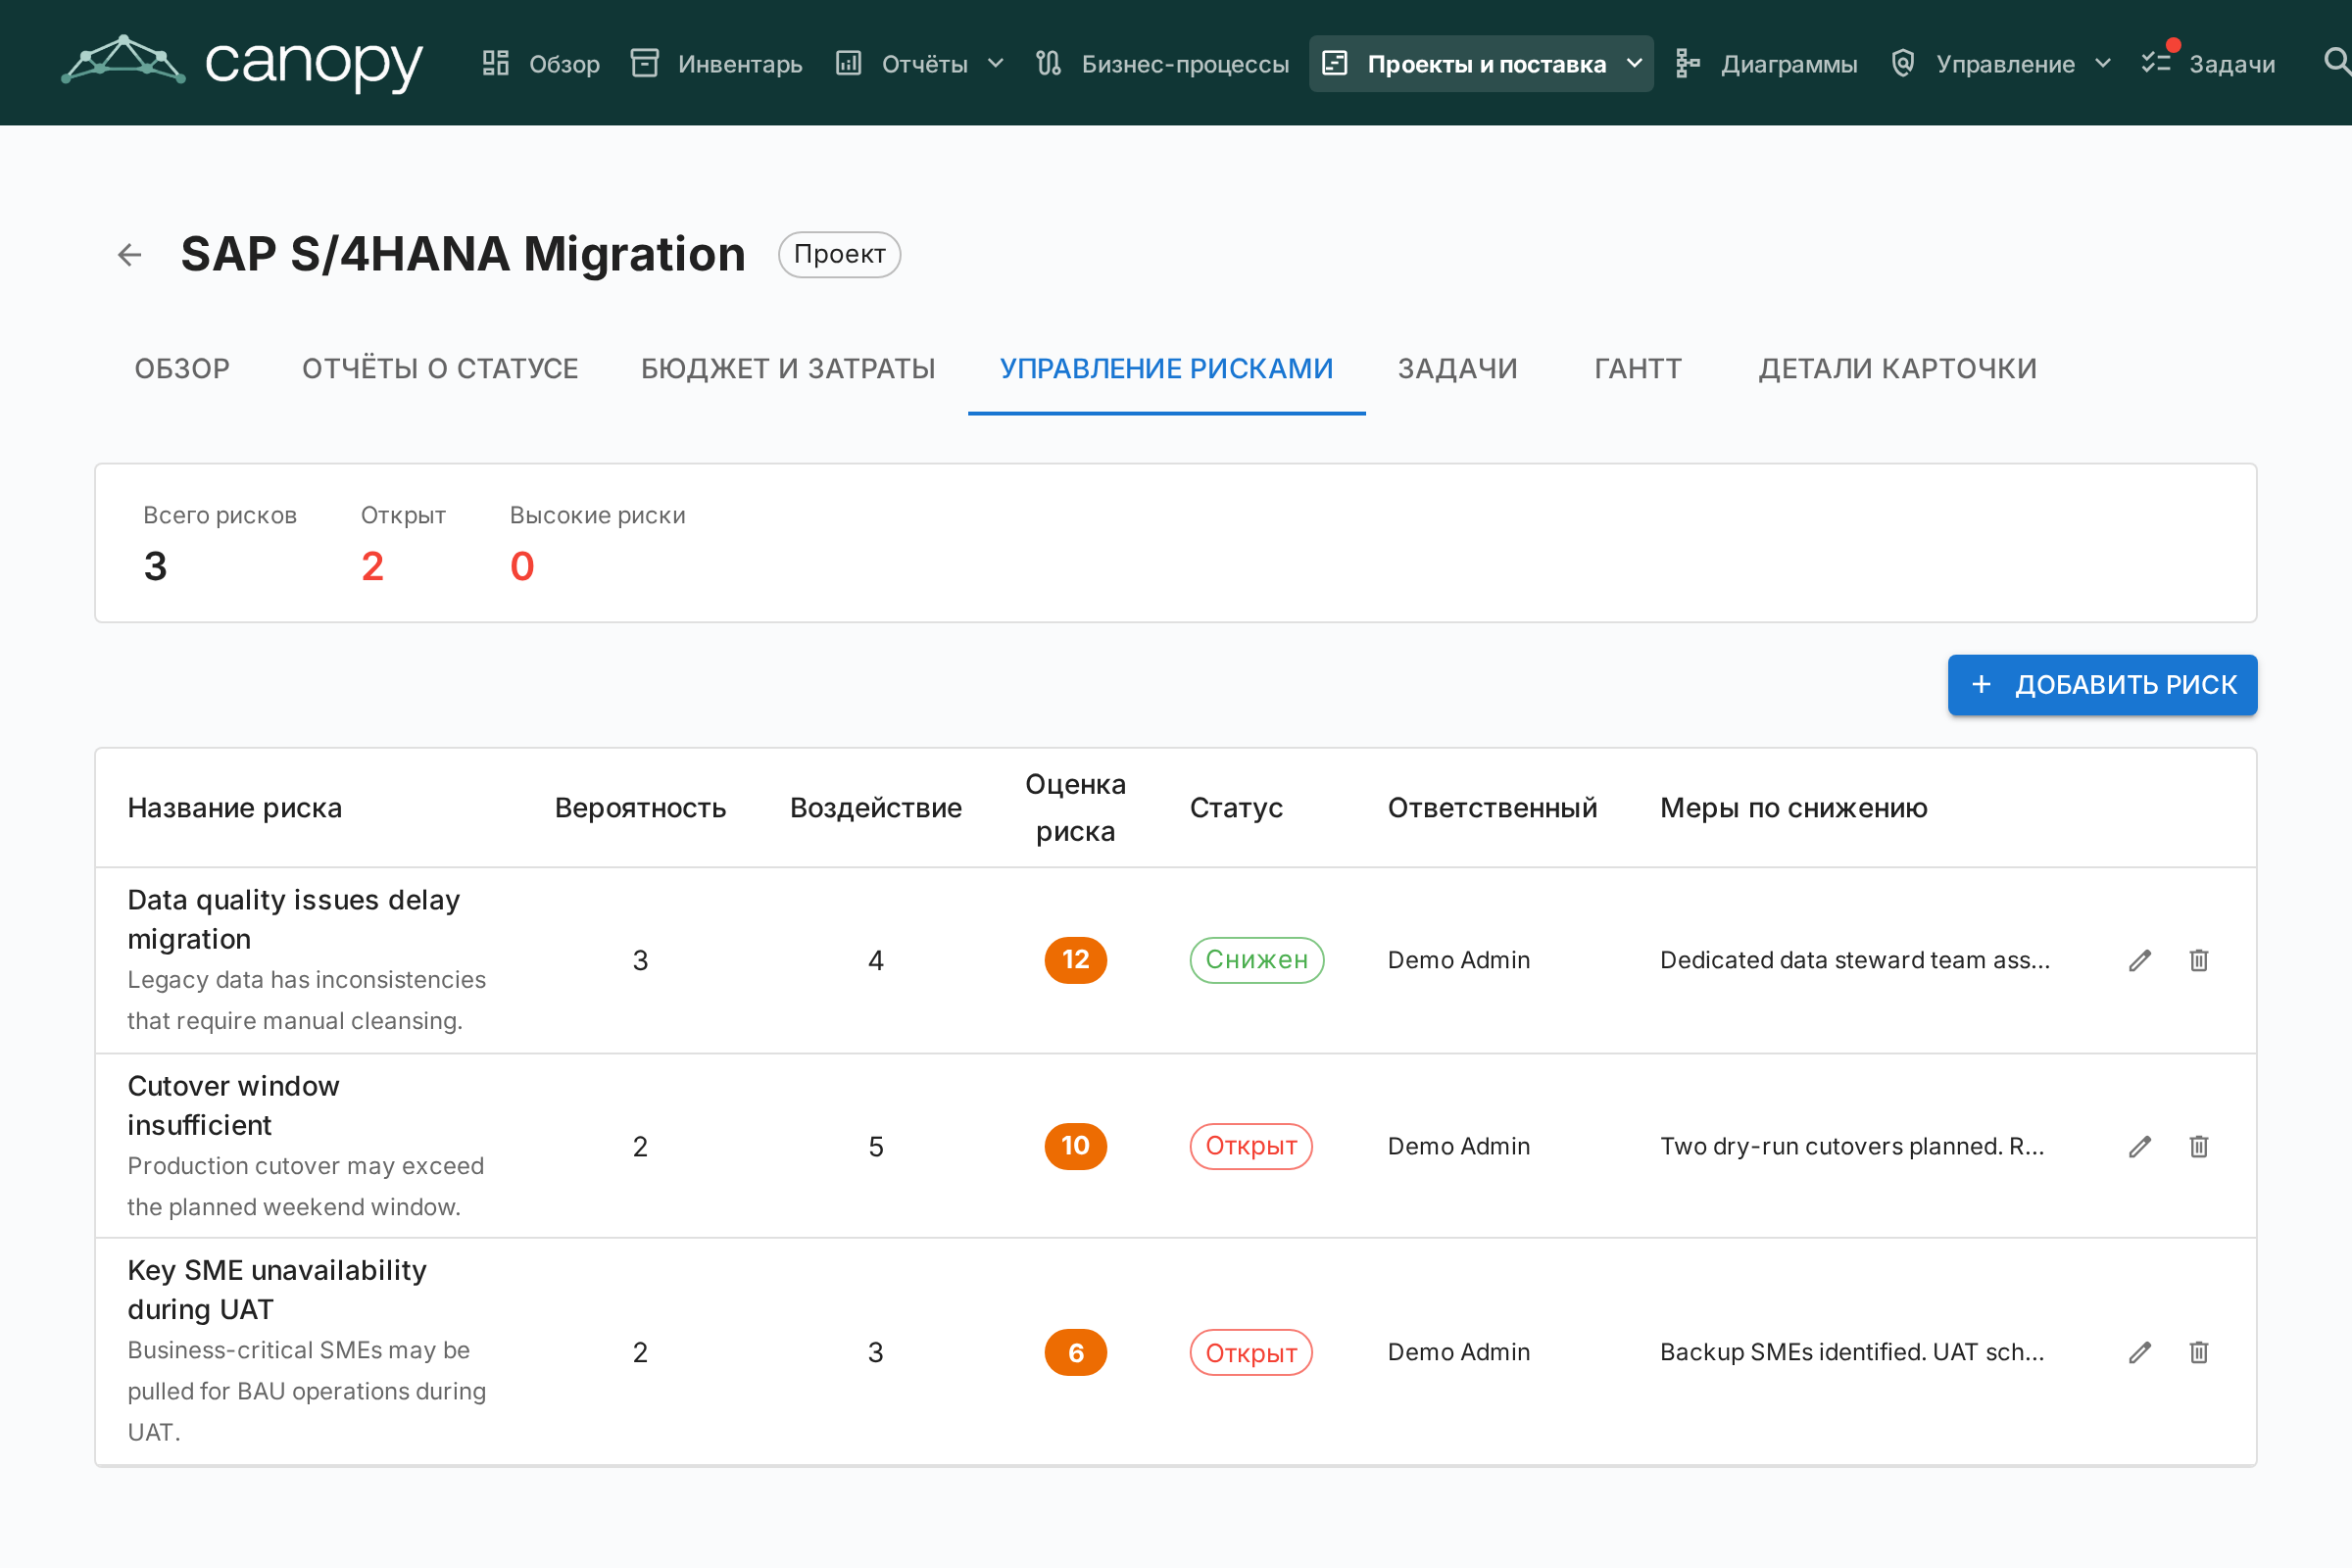The image size is (2352, 1568).
Task: Open Бизнес-процессы in the top navigation
Action: 1186,64
